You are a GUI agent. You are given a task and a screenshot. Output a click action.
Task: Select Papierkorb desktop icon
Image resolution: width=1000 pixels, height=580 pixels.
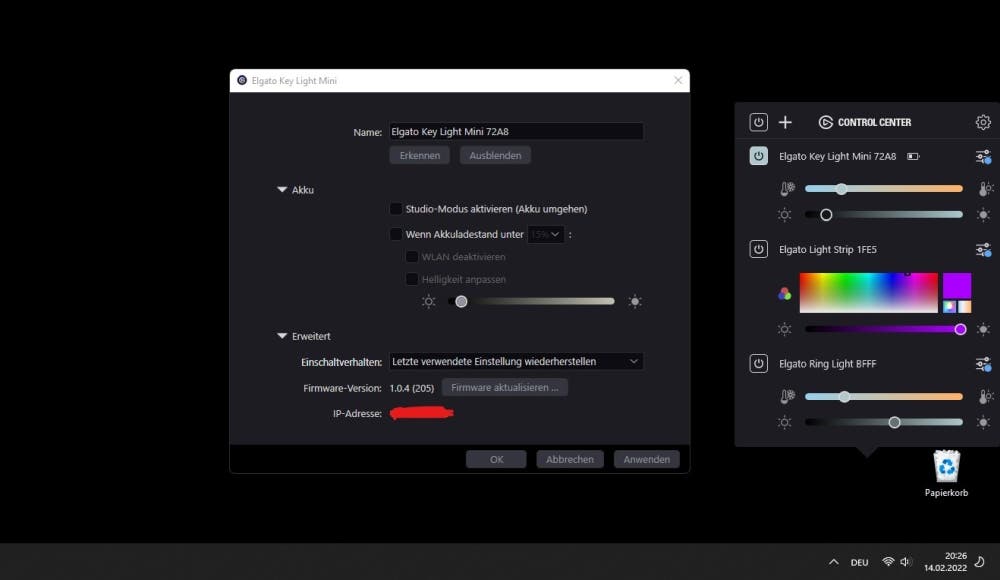(x=946, y=473)
